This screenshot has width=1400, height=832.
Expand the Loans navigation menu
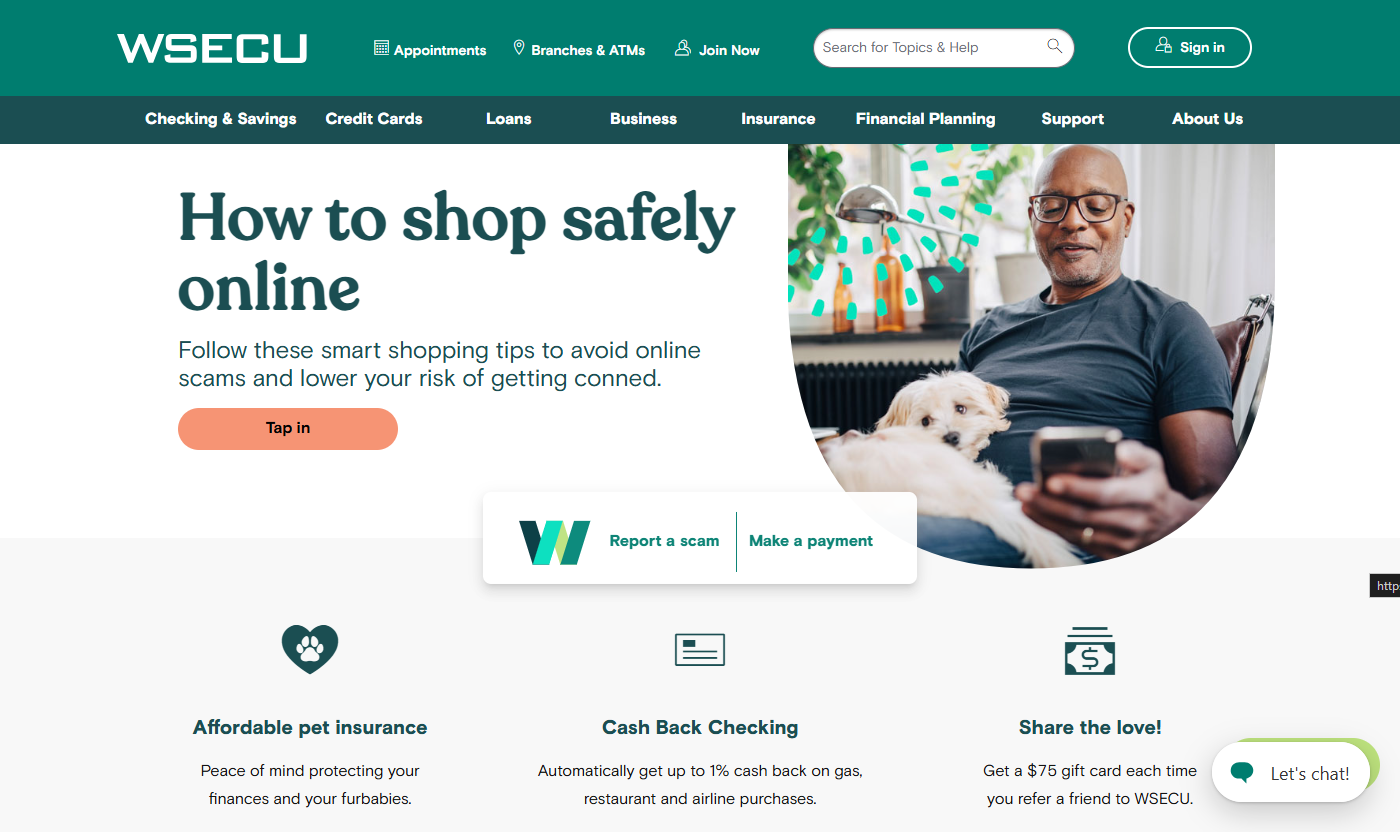point(509,119)
